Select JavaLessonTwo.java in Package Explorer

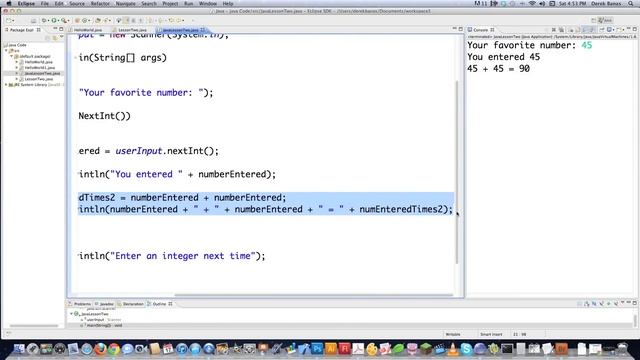click(x=42, y=73)
